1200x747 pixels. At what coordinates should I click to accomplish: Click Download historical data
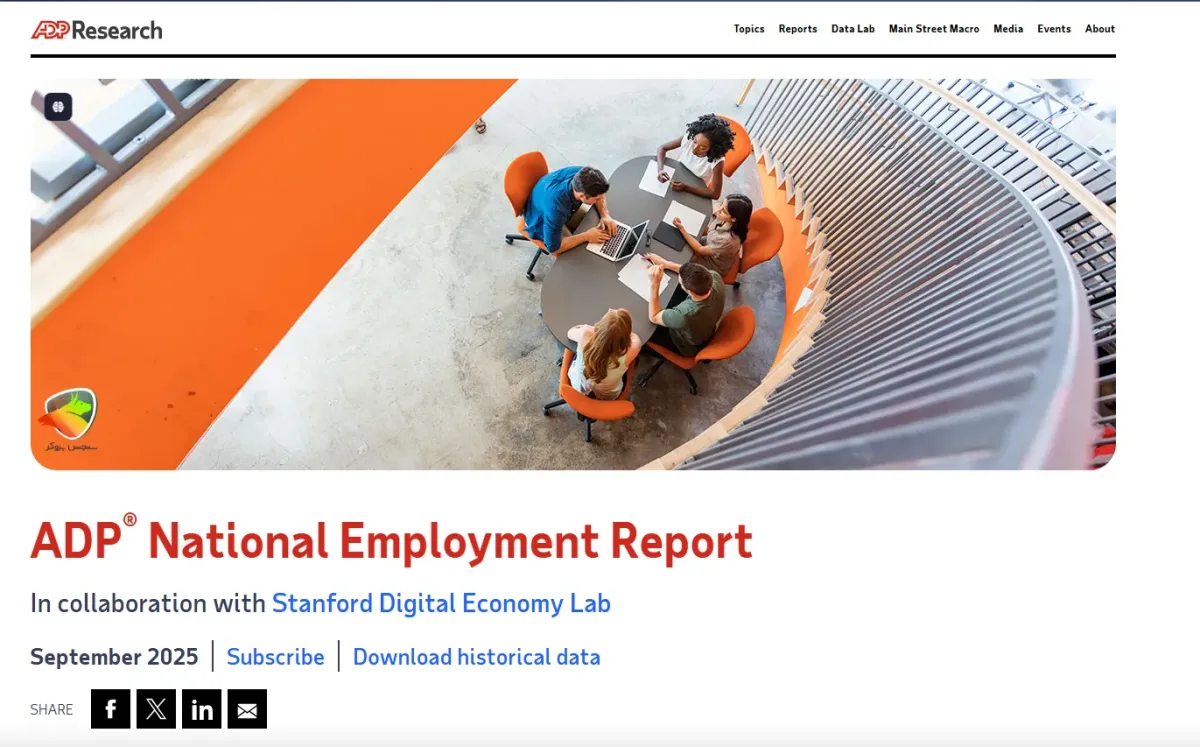(x=476, y=657)
